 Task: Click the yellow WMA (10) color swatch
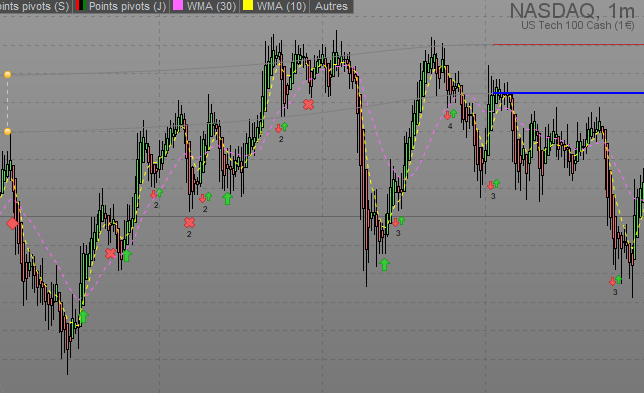248,6
